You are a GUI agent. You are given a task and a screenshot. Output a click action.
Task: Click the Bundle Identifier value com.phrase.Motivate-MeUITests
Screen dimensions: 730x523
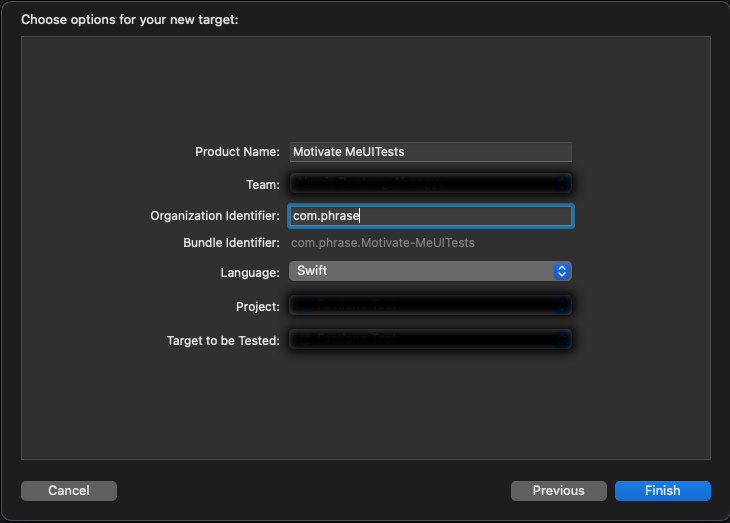click(x=382, y=243)
